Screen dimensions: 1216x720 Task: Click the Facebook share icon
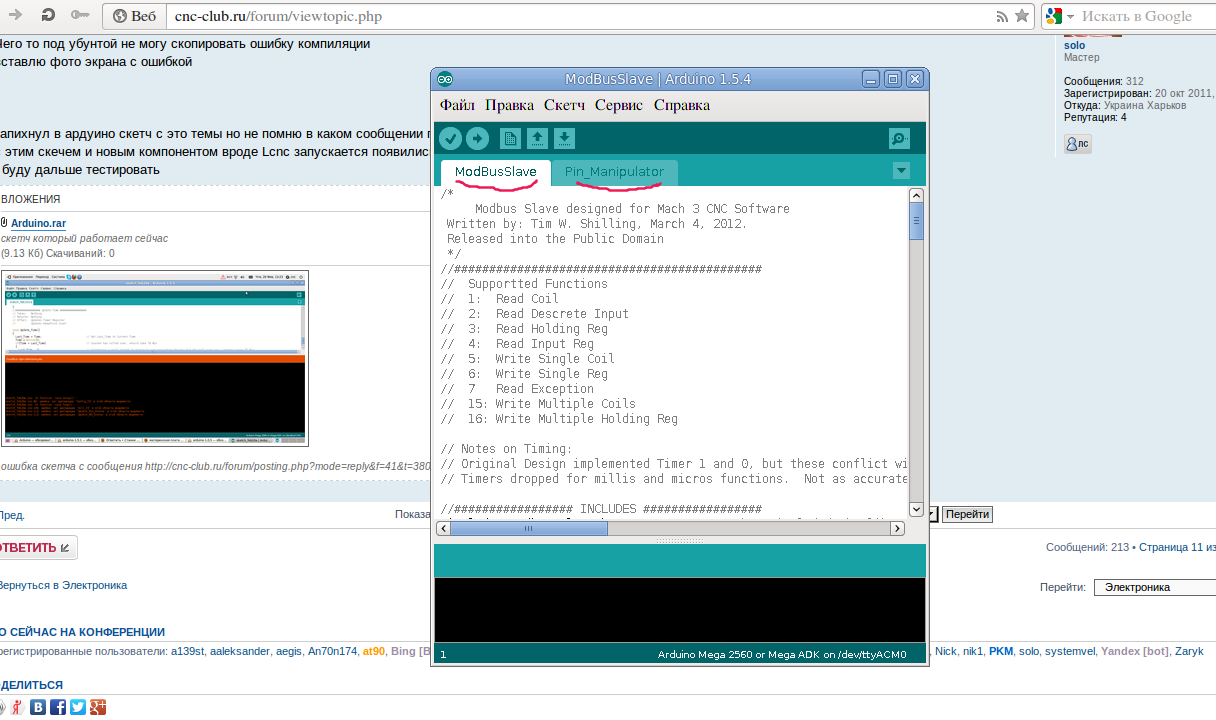click(x=58, y=707)
